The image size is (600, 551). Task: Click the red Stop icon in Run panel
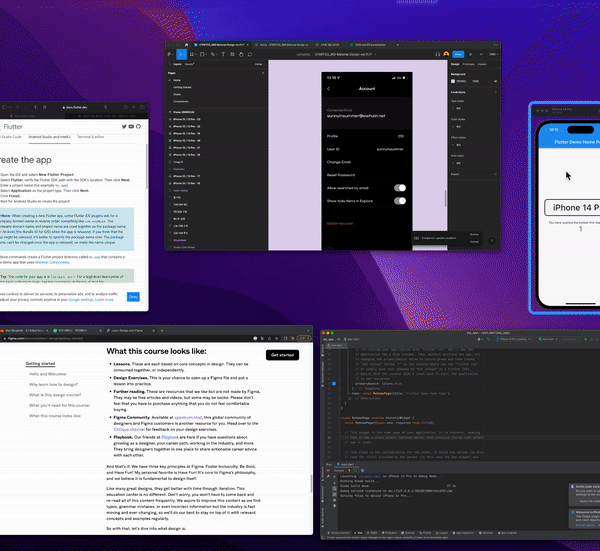[x=328, y=471]
